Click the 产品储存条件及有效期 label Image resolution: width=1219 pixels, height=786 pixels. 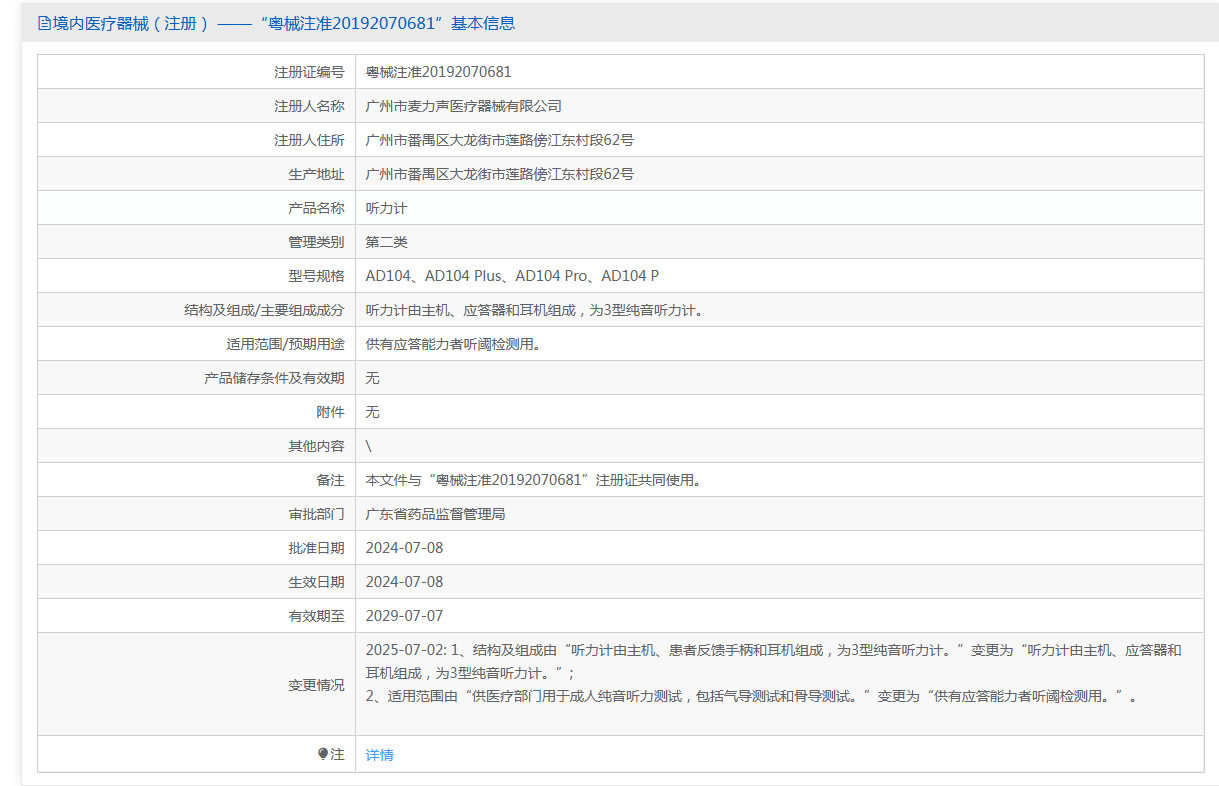tap(274, 378)
